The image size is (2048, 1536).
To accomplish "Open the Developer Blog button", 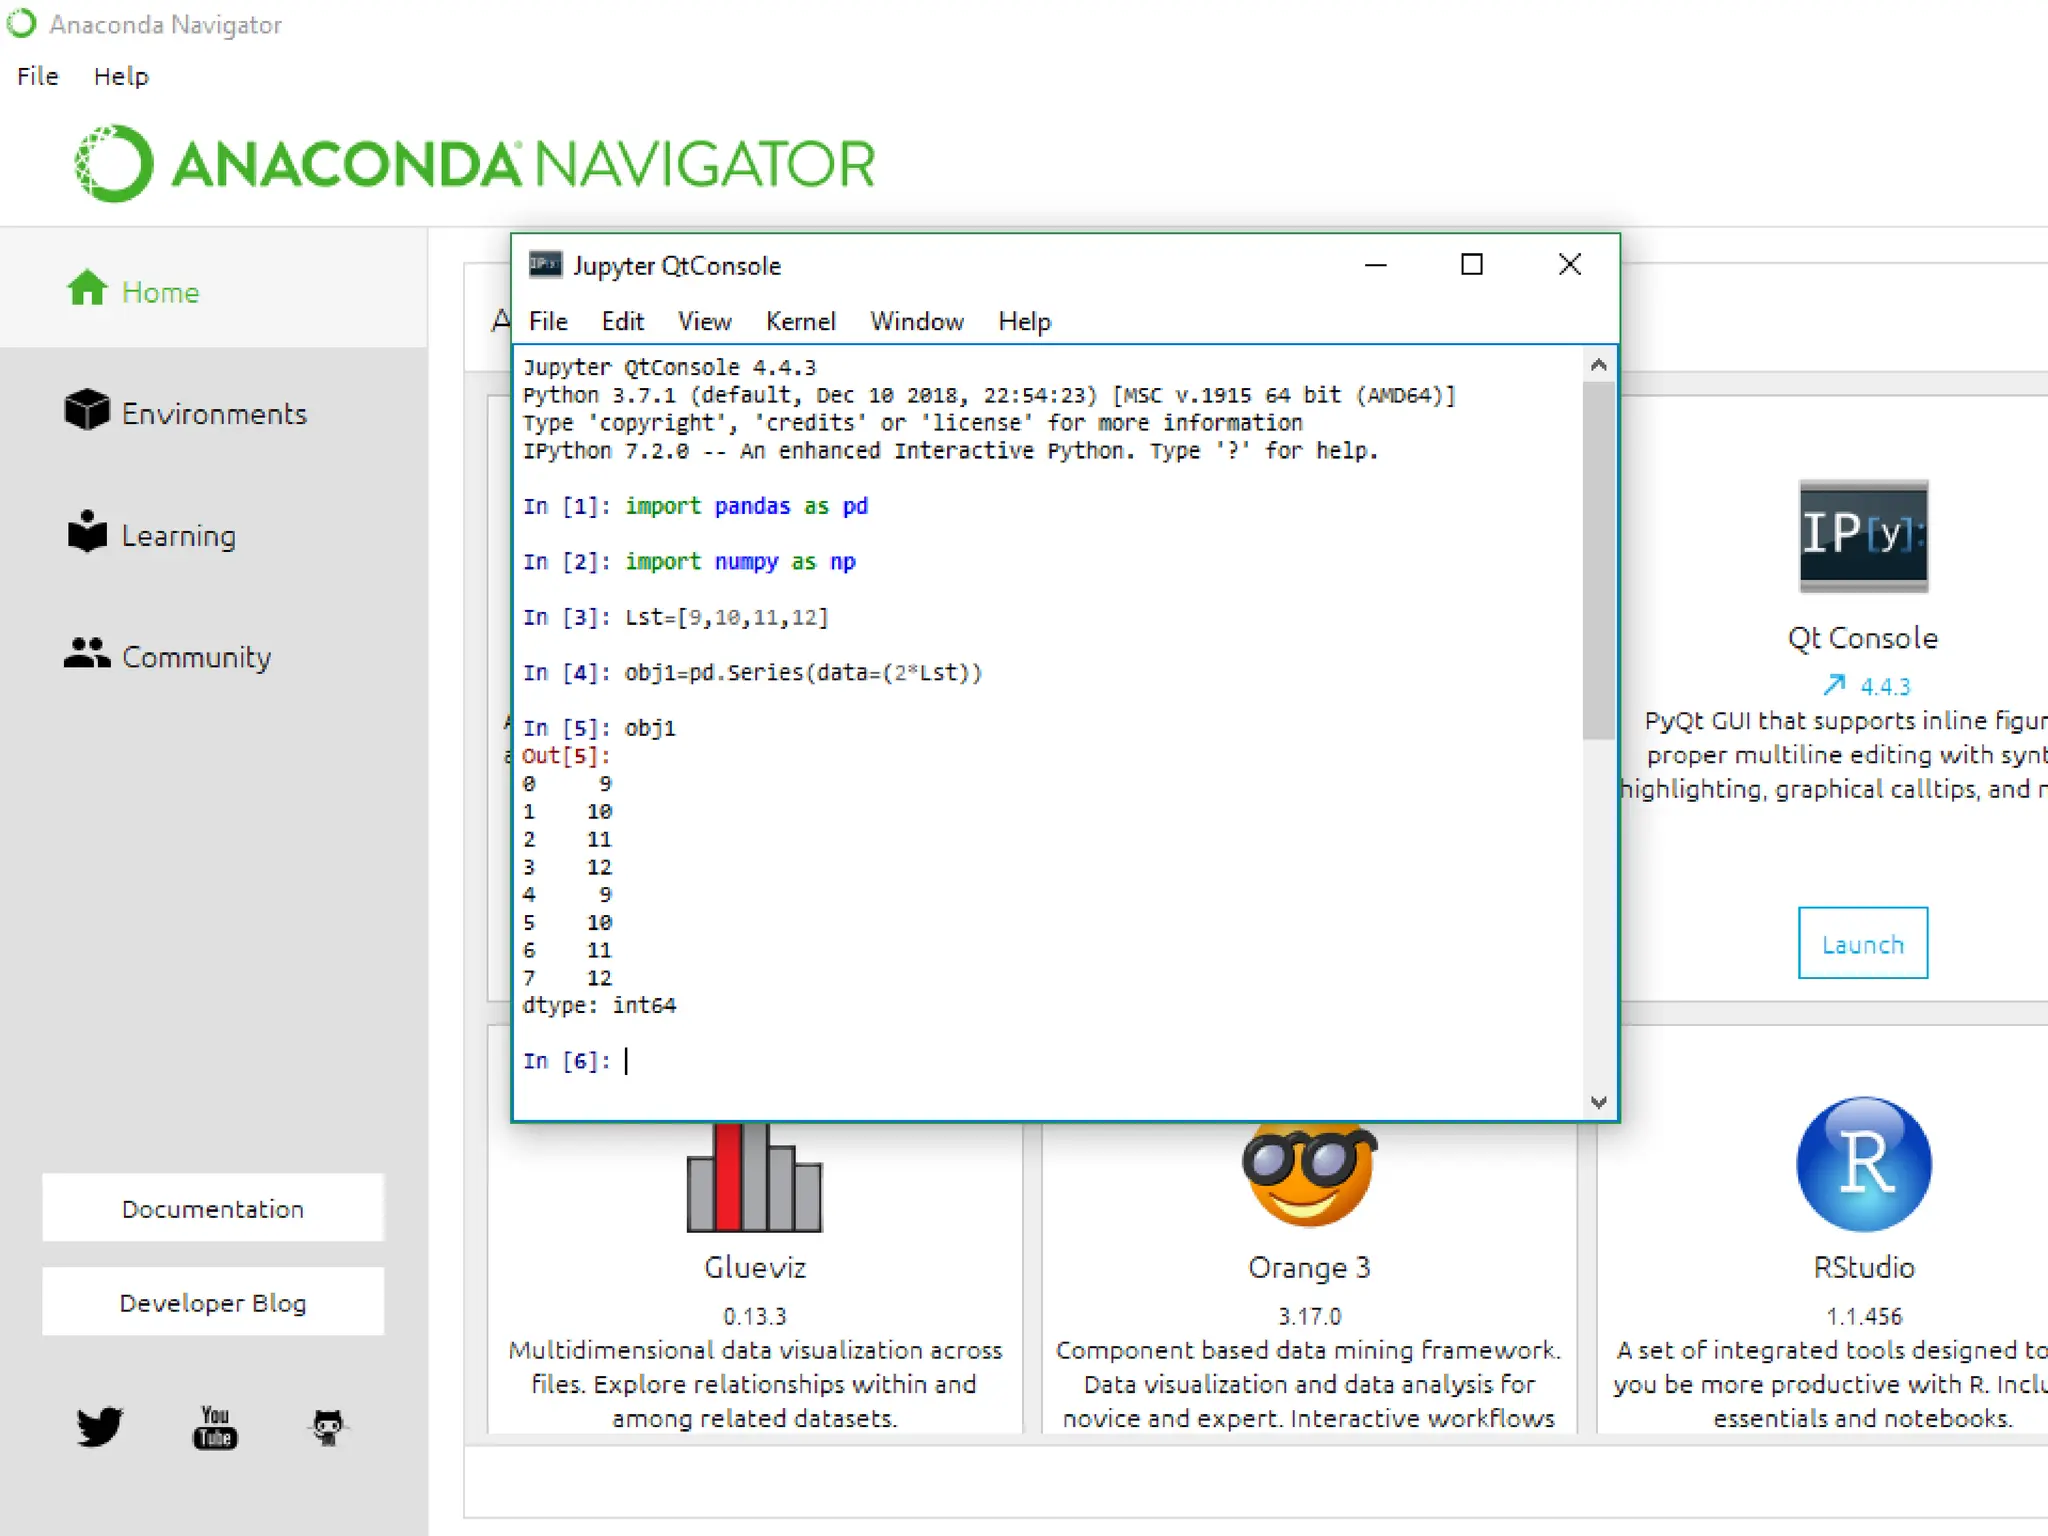I will click(213, 1302).
